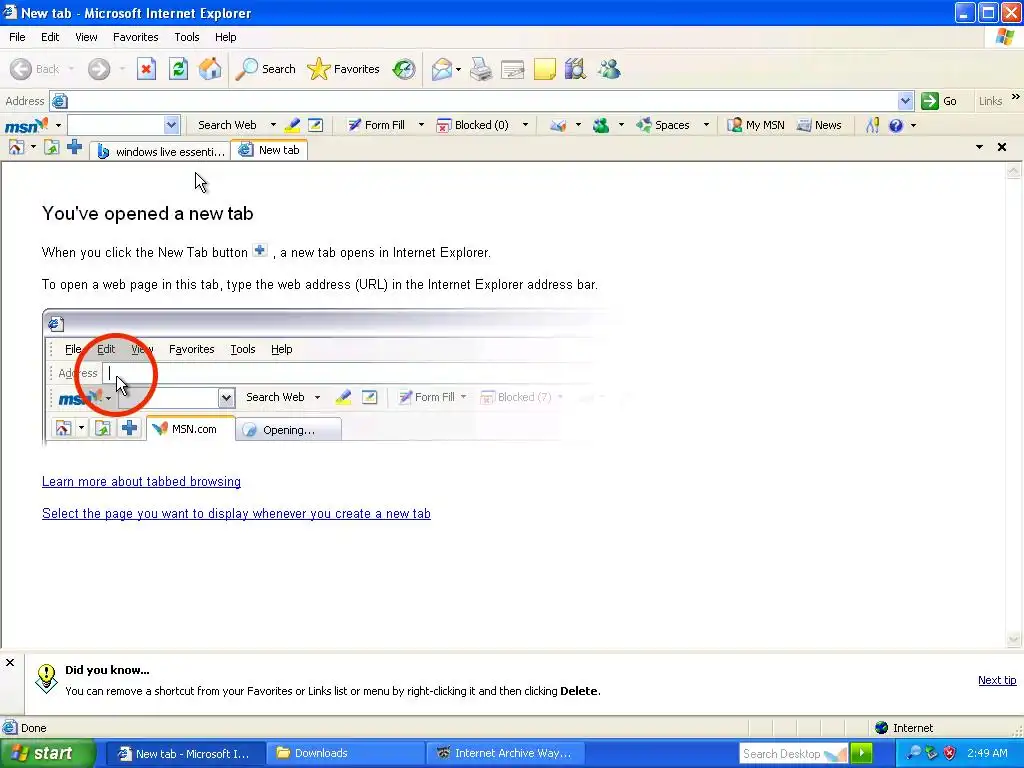Select the New tab tab
The width and height of the screenshot is (1024, 768).
tap(269, 150)
